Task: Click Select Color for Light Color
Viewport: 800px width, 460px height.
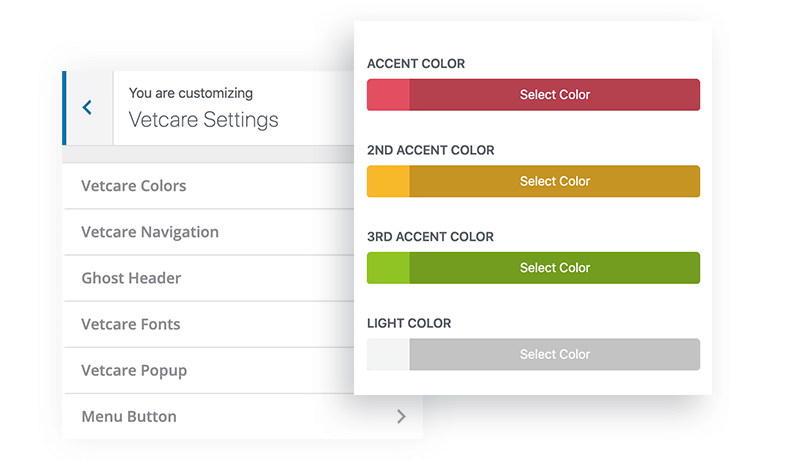Action: (555, 354)
